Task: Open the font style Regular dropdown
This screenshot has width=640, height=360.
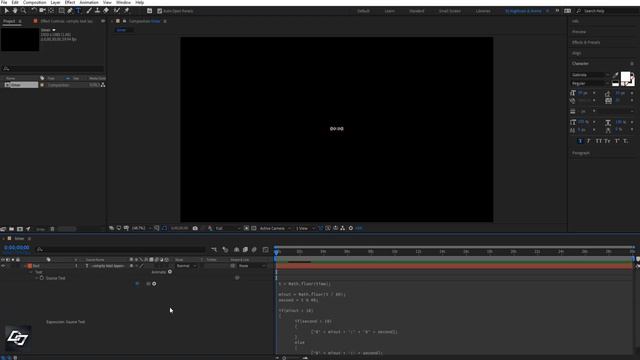Action: 590,83
